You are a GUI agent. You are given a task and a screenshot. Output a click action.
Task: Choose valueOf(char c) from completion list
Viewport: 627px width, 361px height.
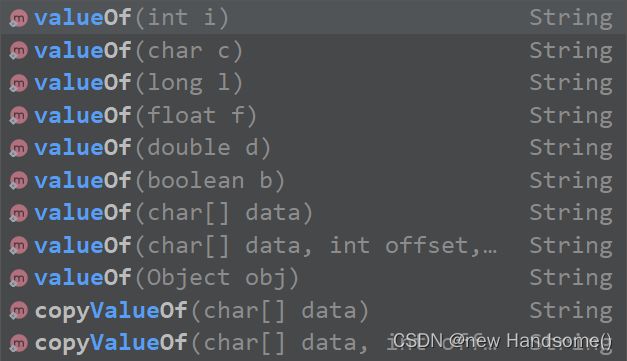click(x=314, y=51)
